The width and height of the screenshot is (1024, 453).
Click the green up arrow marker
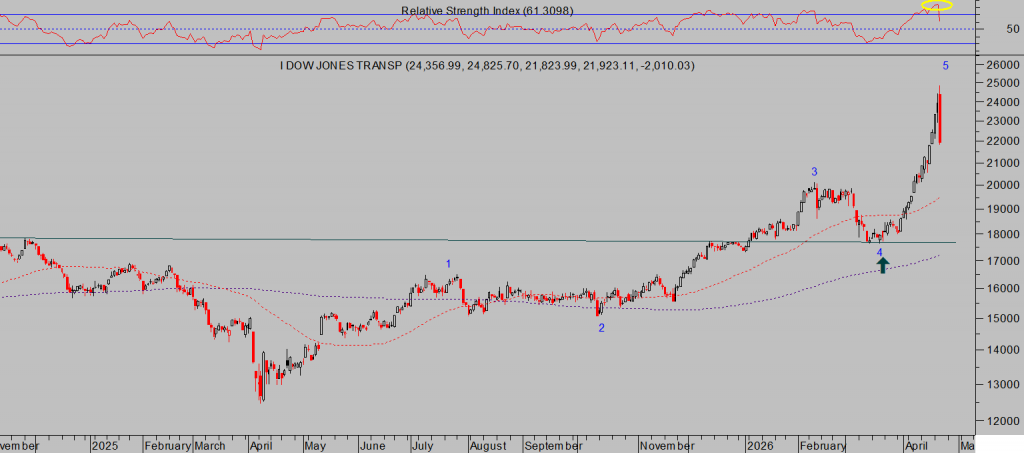pos(882,265)
